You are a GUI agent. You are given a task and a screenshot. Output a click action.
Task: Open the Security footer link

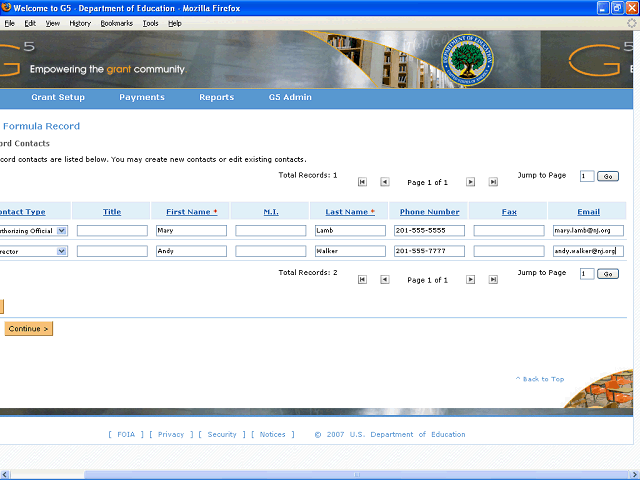pos(222,434)
